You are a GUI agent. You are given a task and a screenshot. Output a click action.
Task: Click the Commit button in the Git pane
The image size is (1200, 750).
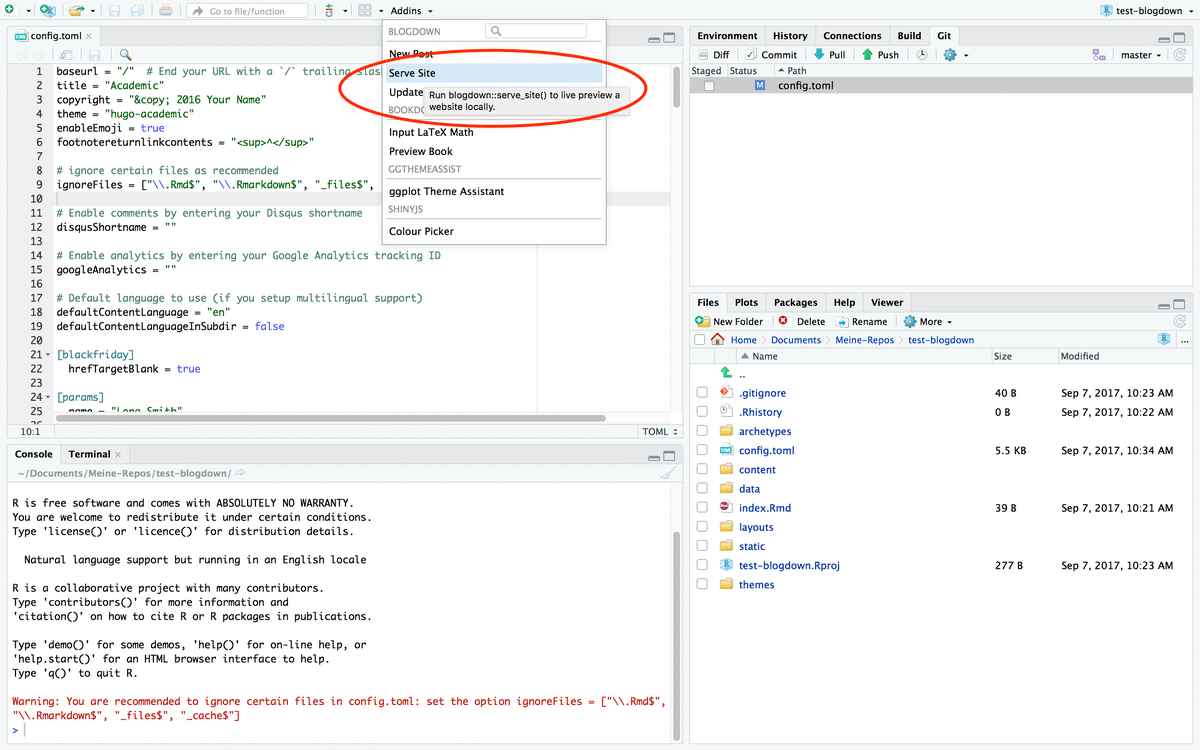pyautogui.click(x=770, y=55)
